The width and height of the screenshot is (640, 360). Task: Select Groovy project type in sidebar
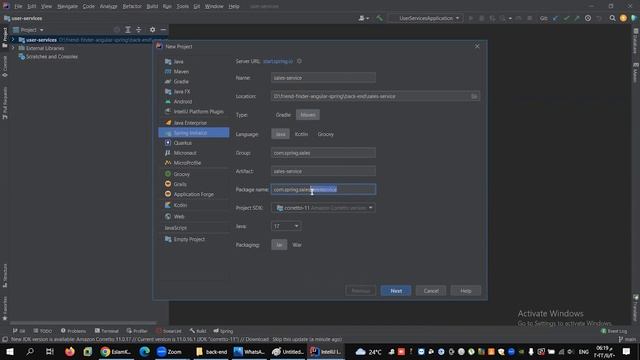point(182,174)
